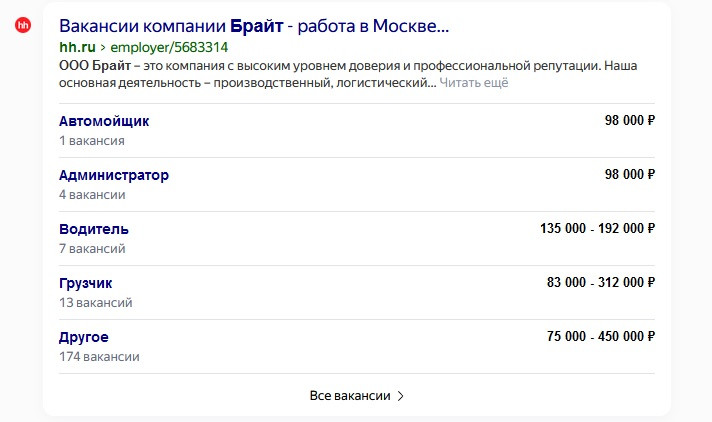Click the hh.ru domain link
The image size is (712, 422).
77,47
